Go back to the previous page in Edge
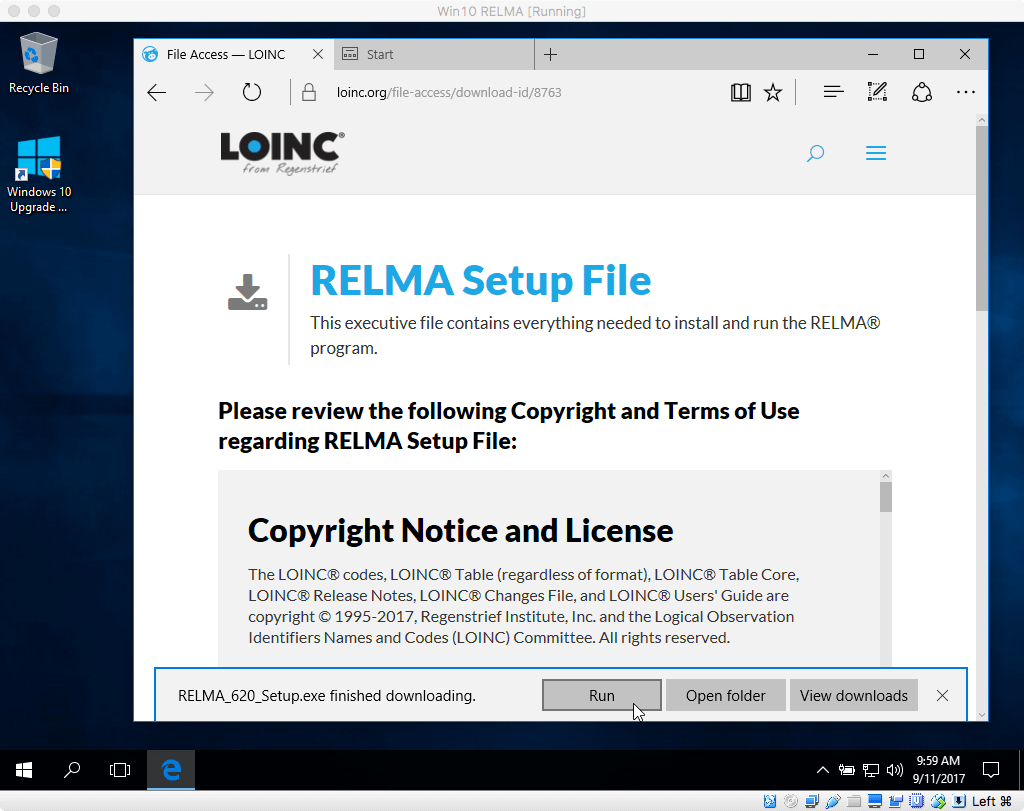The image size is (1024, 811). [157, 93]
